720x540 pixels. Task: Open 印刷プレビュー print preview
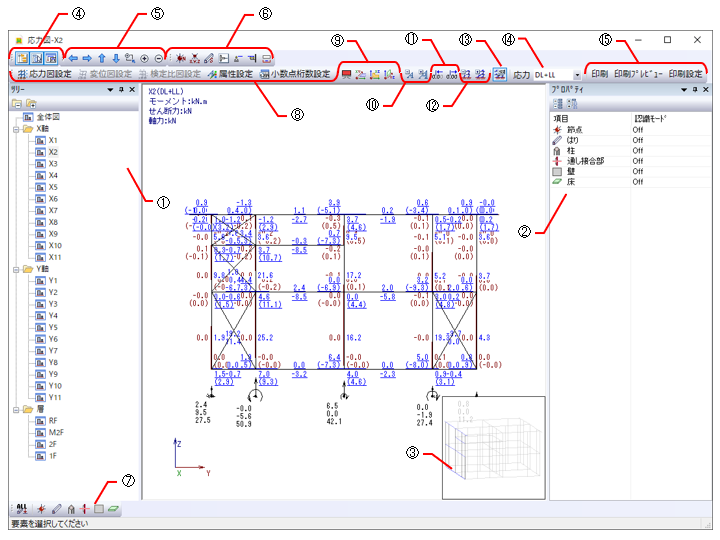tap(637, 75)
